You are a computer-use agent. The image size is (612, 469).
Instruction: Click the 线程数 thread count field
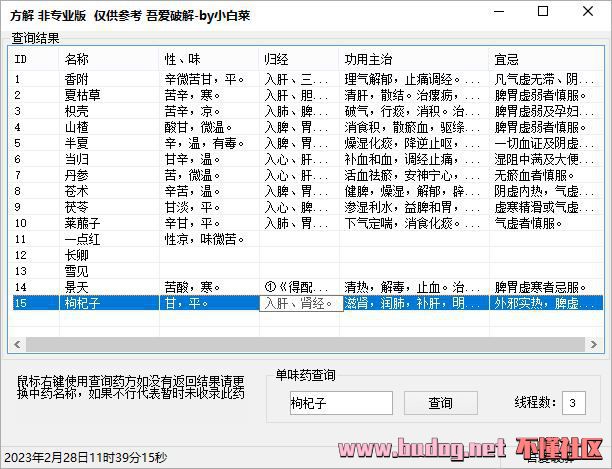pyautogui.click(x=574, y=403)
